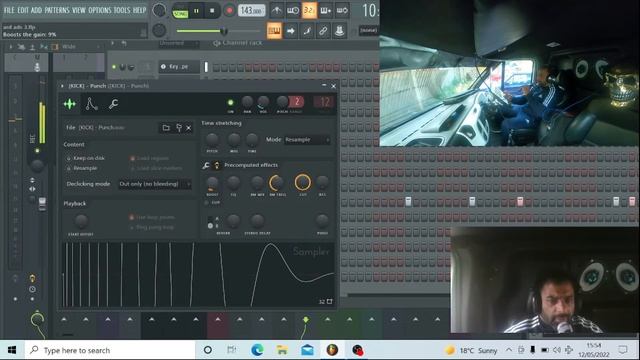Toggle Ping pong loop option
The width and height of the screenshot is (640, 360).
pos(152,227)
